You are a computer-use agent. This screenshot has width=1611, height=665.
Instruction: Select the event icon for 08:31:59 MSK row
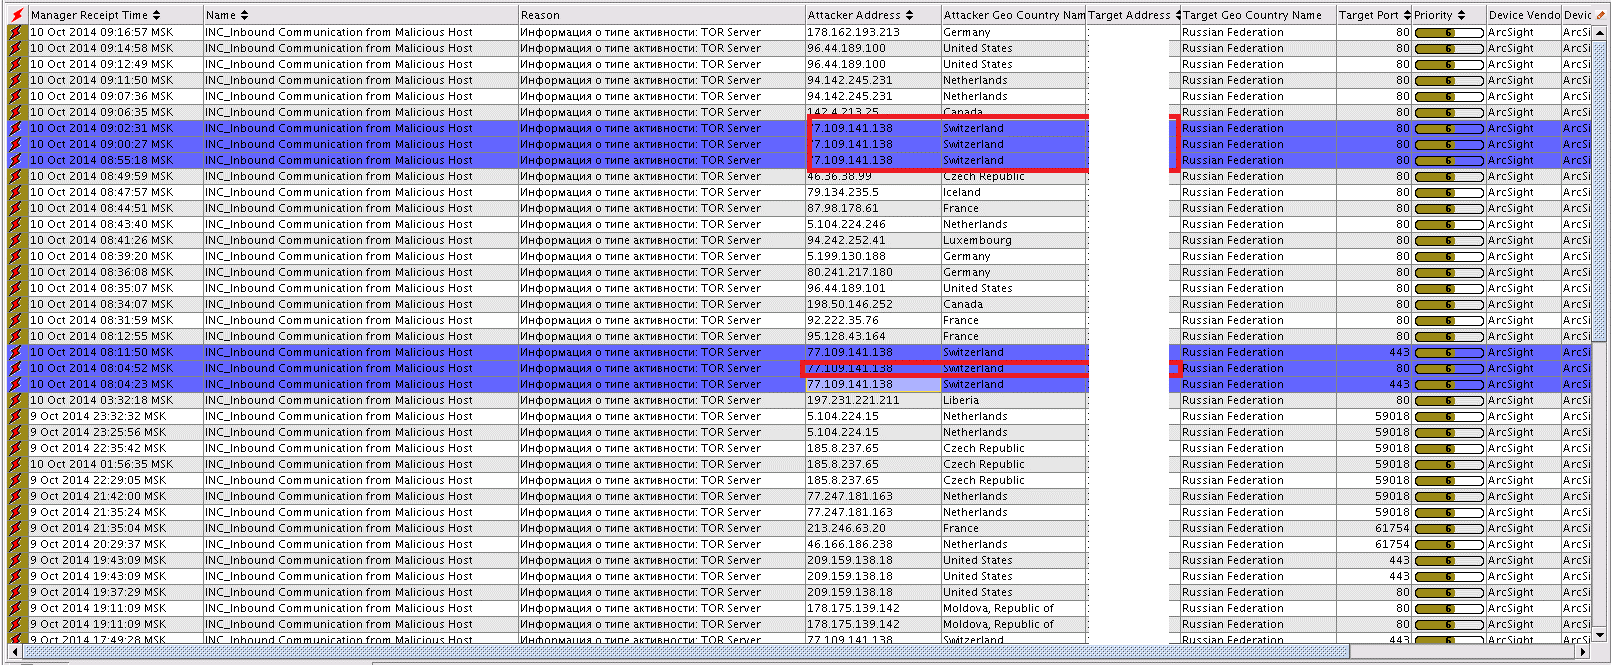pos(15,320)
